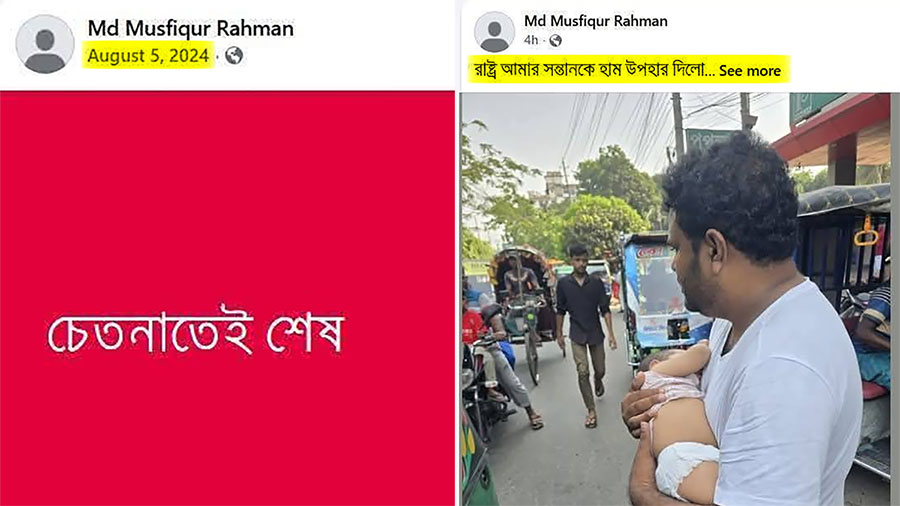The image size is (900, 506).
Task: Click the orange hanging handle in rickshaw
Action: 866,231
